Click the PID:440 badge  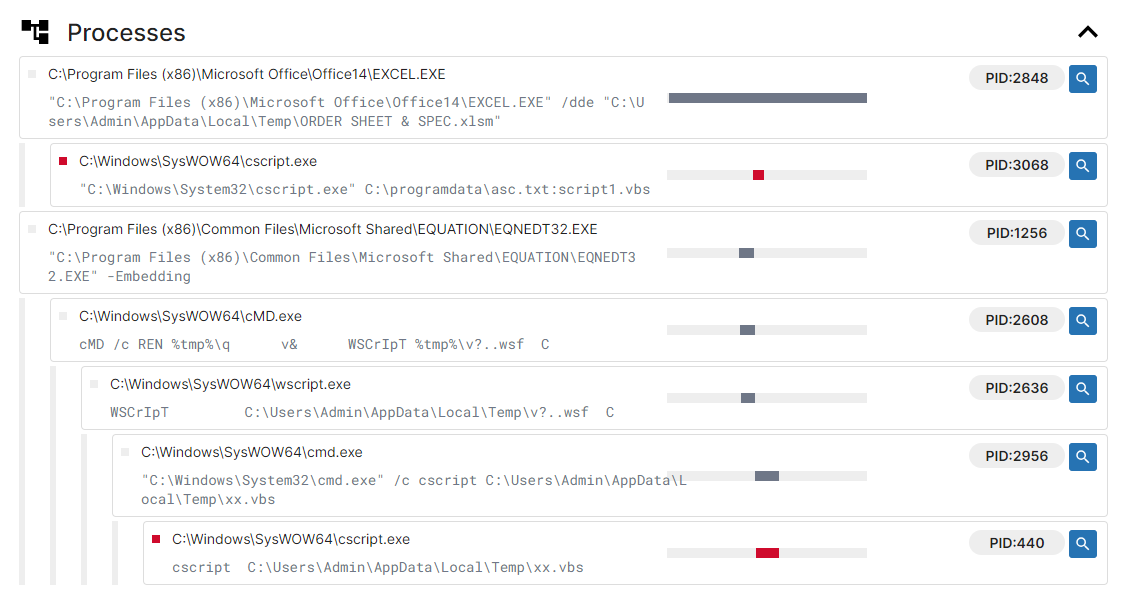1016,543
